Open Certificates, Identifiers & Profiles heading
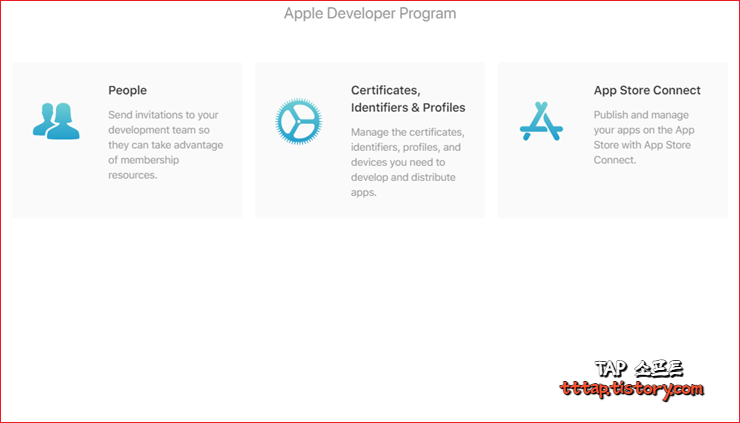 pos(408,99)
